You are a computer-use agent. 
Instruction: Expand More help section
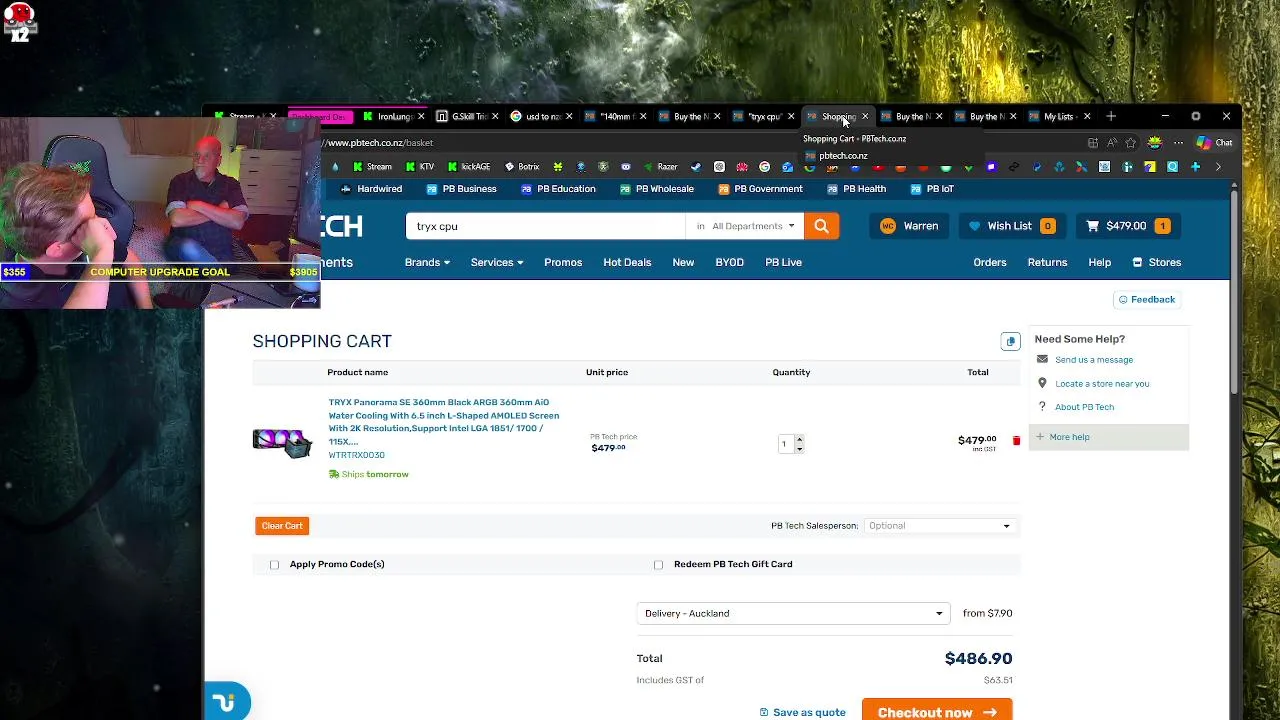1108,437
